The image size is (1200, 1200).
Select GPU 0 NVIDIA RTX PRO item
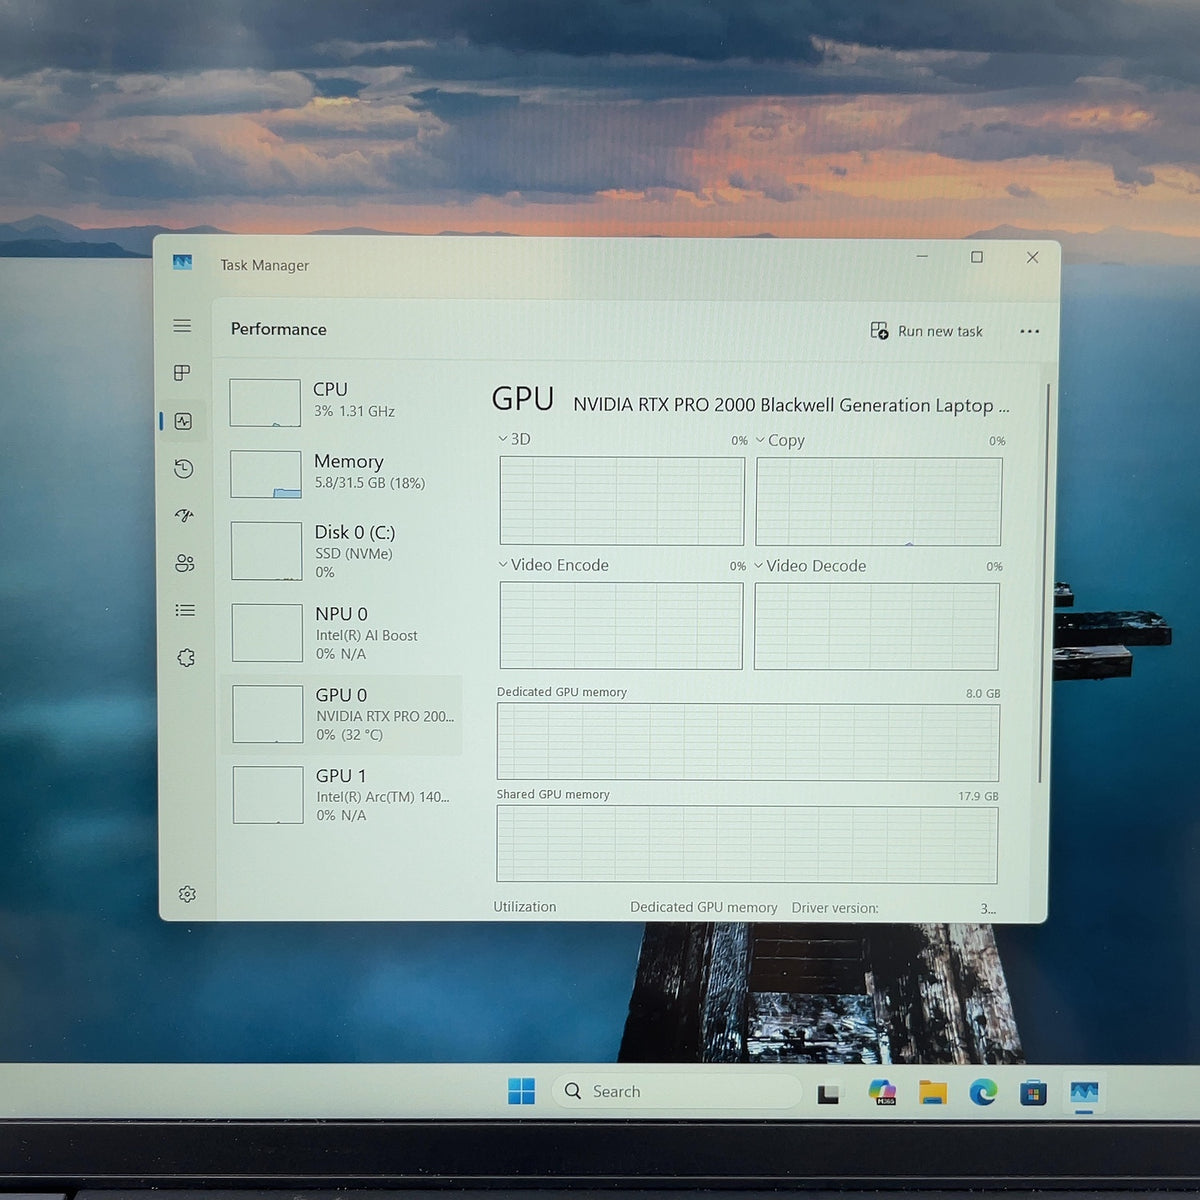point(342,714)
